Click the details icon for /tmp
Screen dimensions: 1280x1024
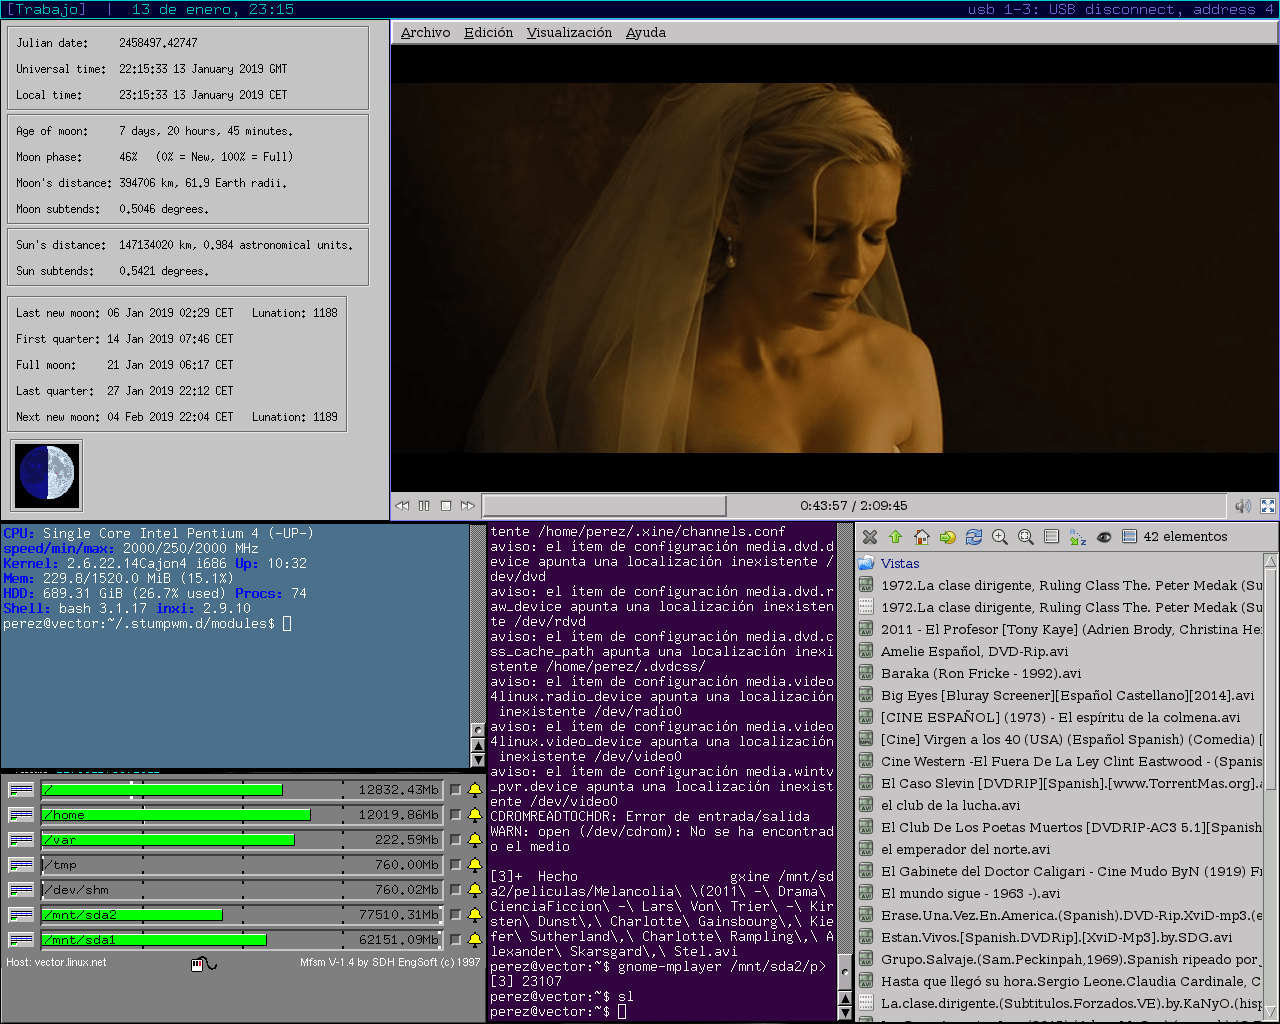[21, 865]
